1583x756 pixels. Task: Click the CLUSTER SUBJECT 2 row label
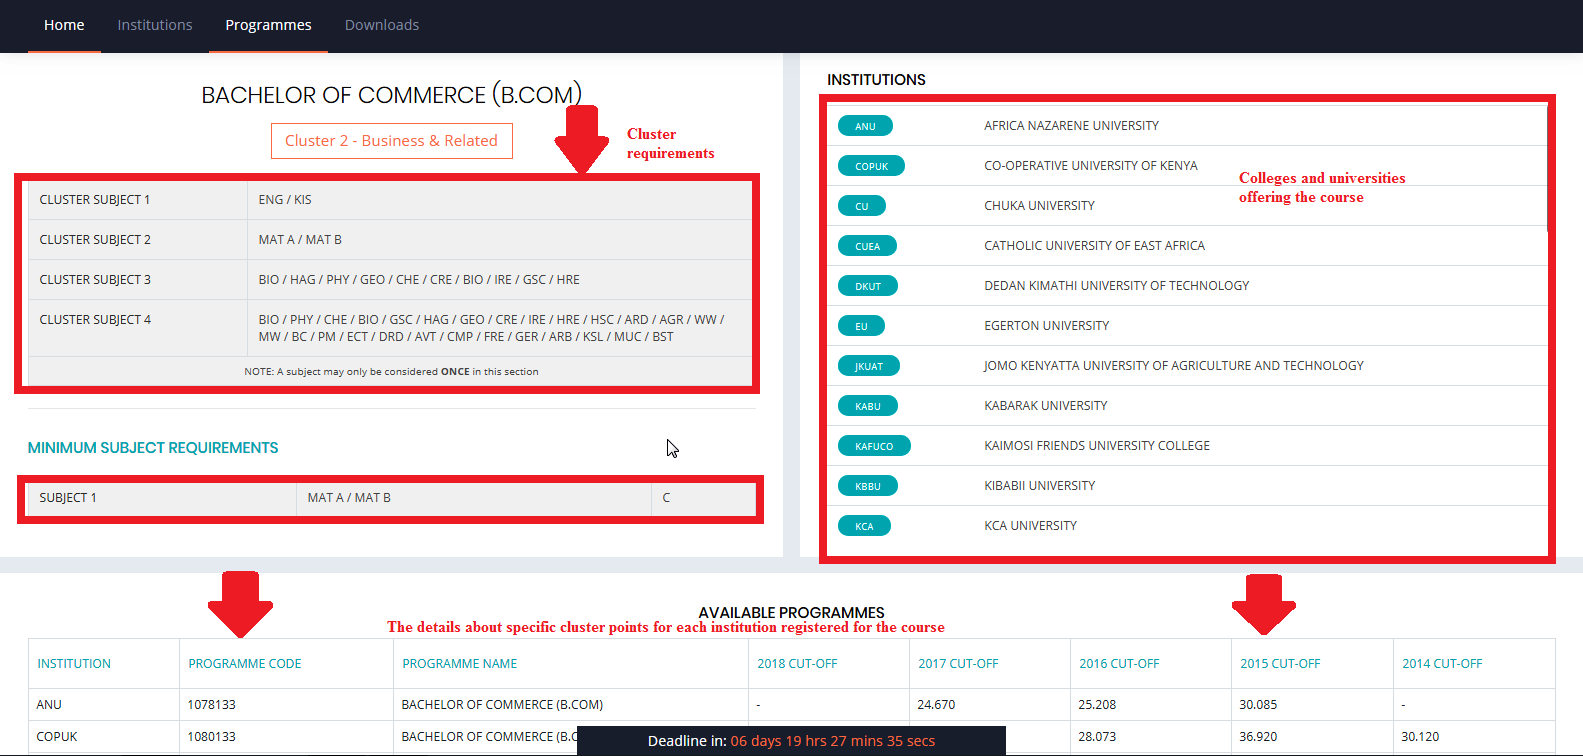click(95, 240)
